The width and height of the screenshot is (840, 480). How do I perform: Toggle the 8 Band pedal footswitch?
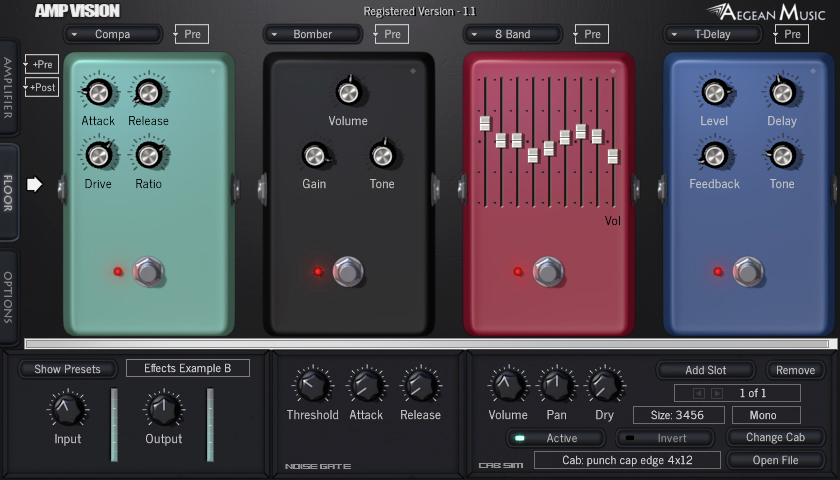click(548, 272)
